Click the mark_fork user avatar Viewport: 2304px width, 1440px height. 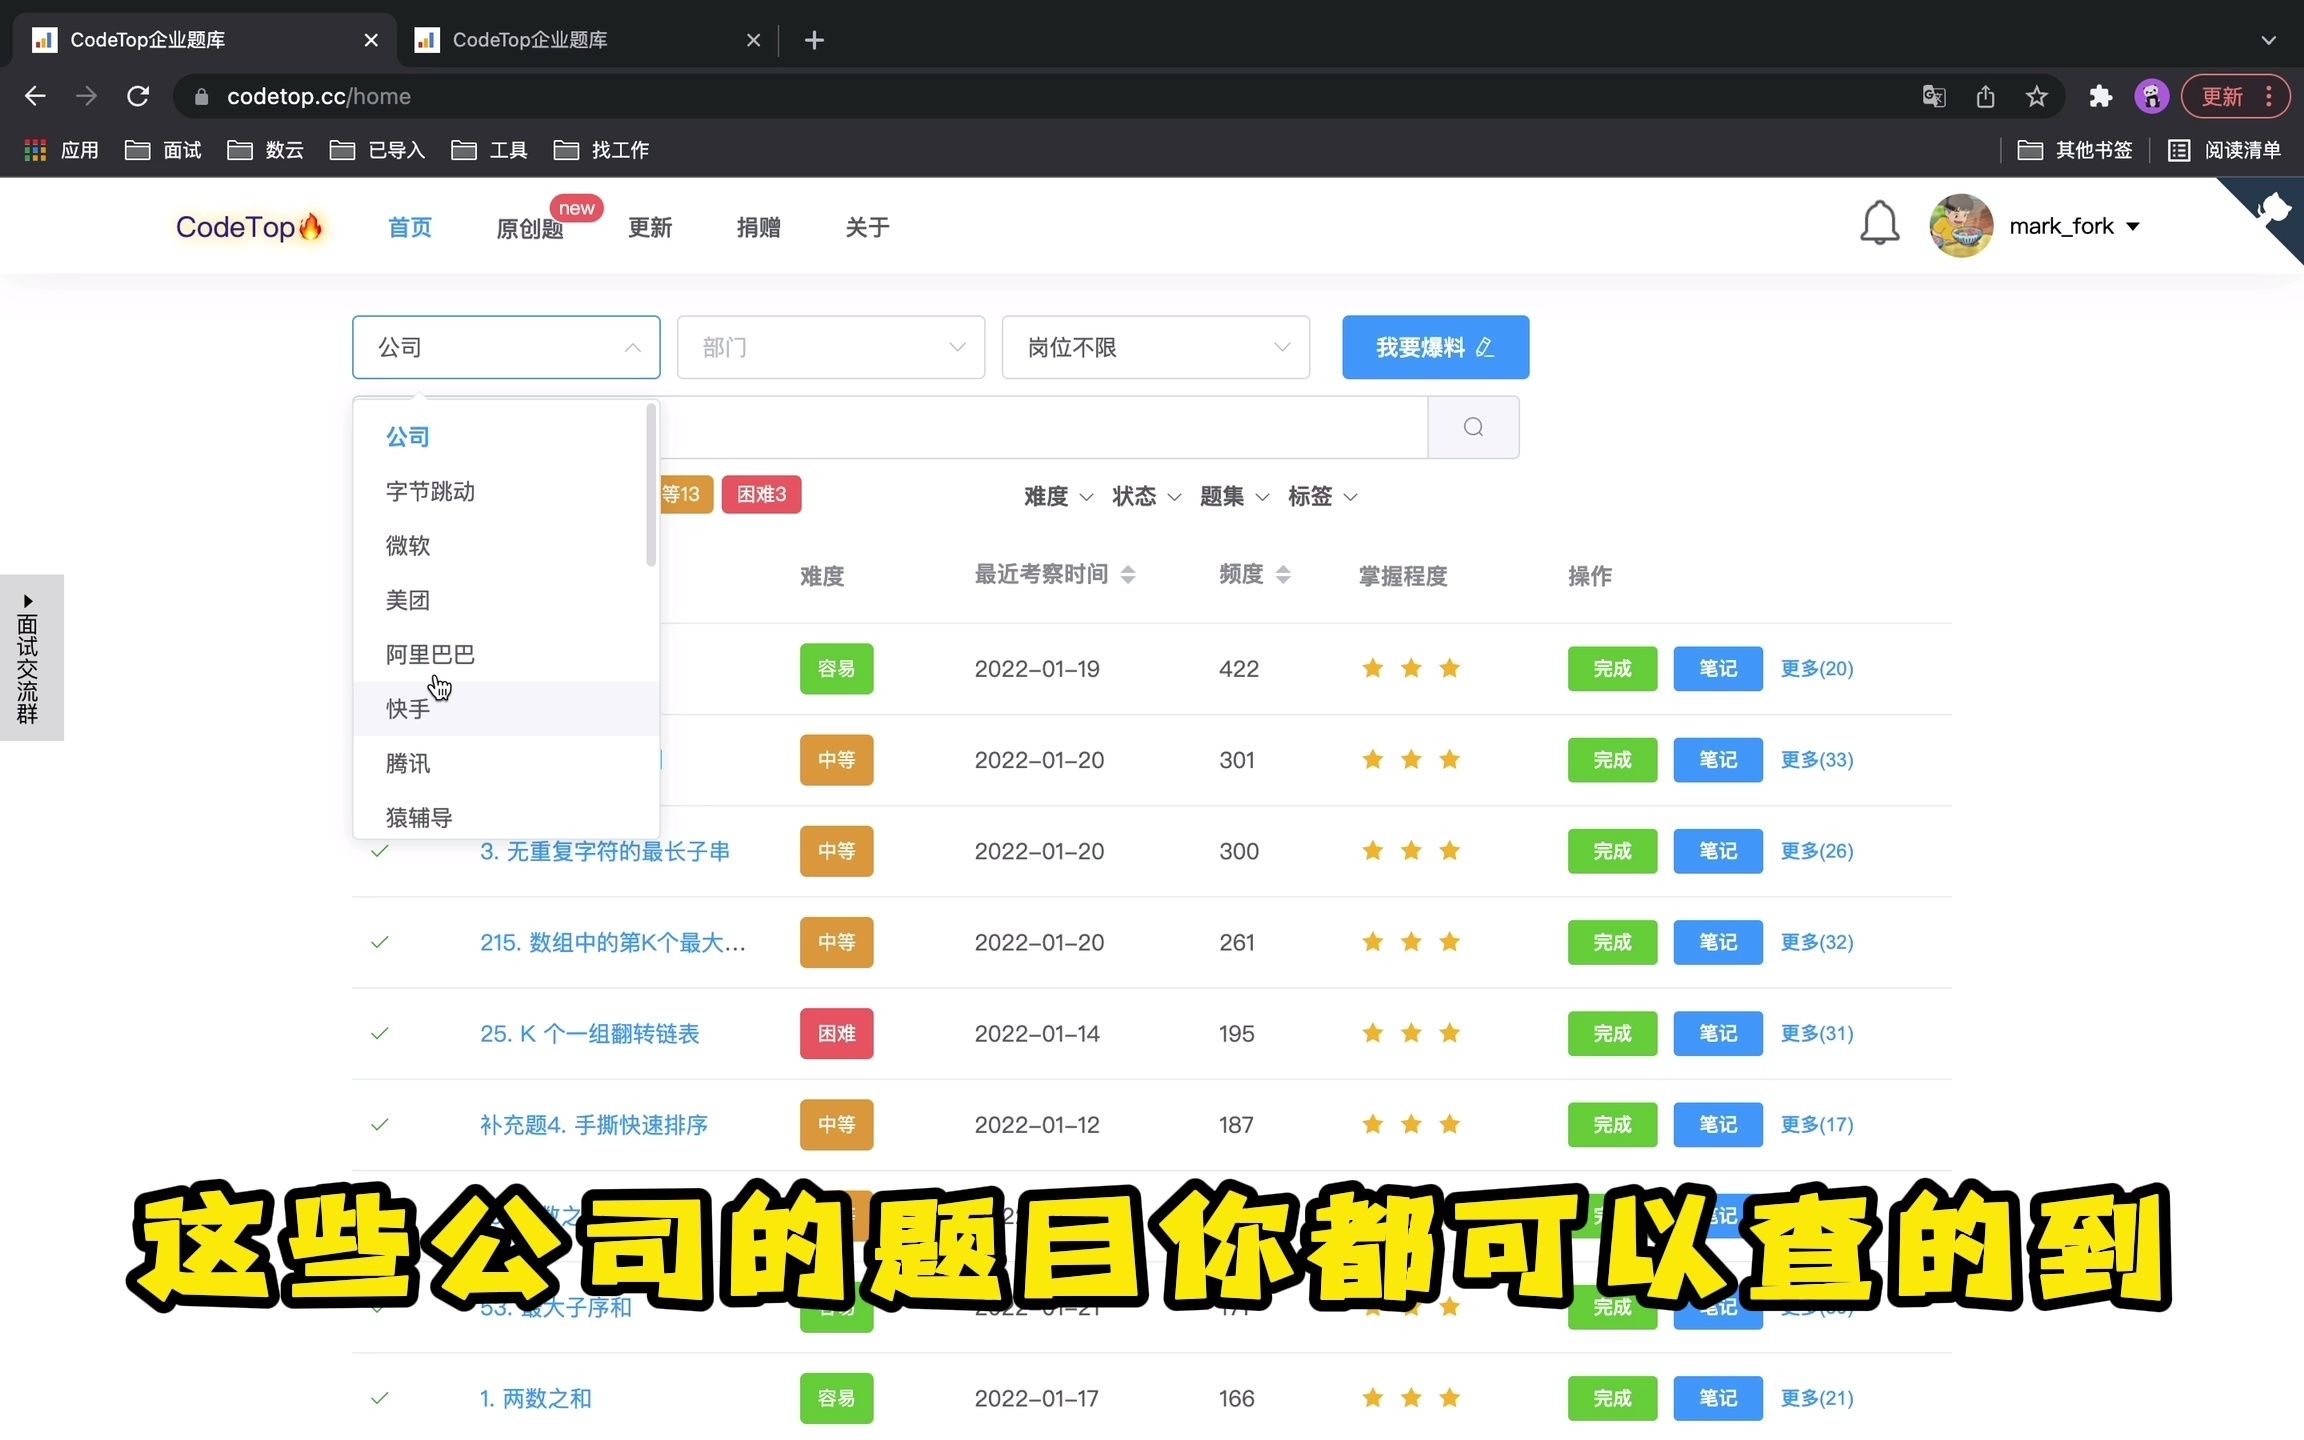(1961, 225)
